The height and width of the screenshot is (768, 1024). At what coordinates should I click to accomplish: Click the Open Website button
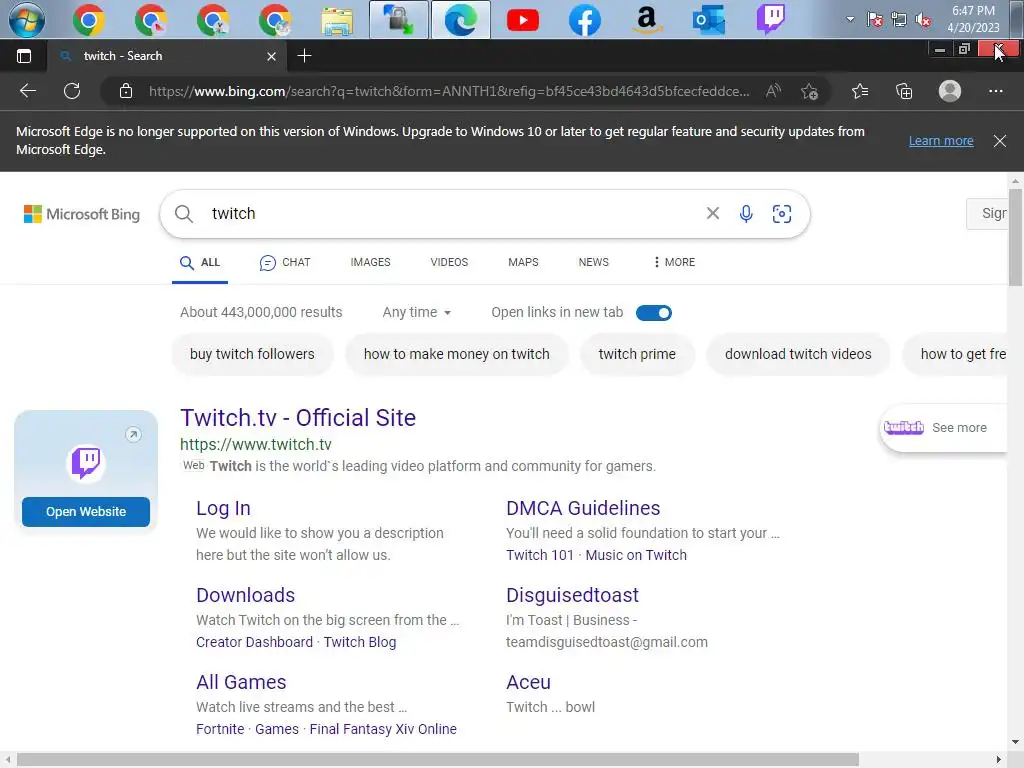click(86, 512)
